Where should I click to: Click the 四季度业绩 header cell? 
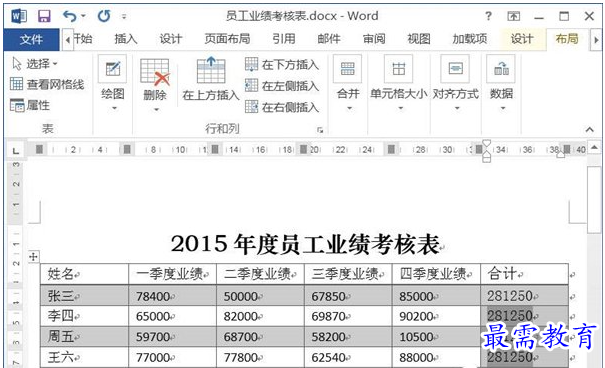(x=436, y=274)
